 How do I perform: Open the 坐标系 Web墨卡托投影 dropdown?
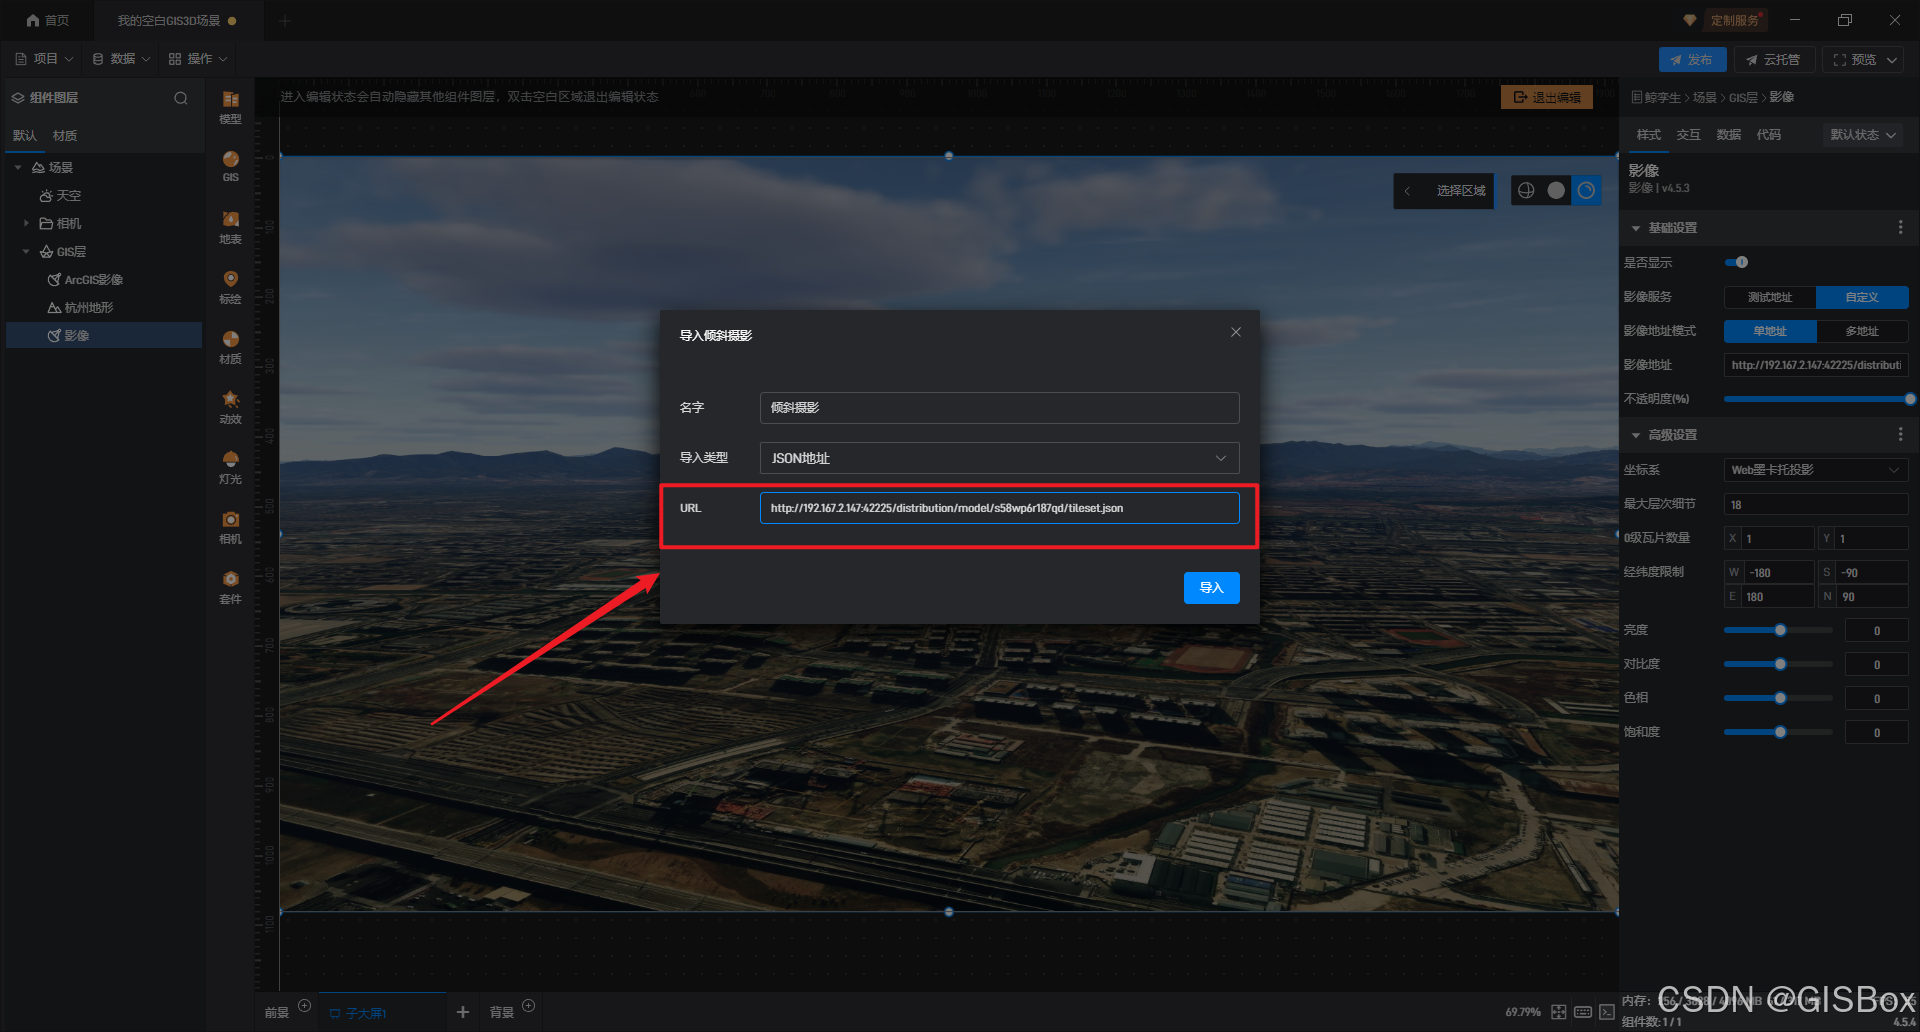1816,470
